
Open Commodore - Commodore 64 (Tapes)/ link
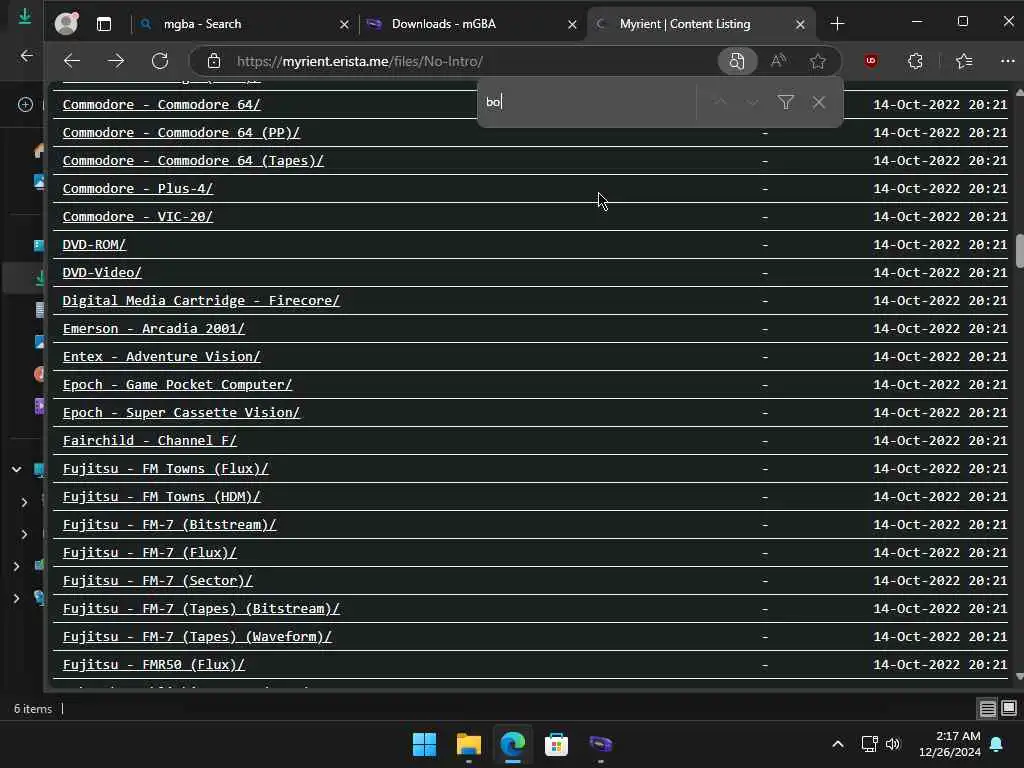pyautogui.click(x=193, y=161)
